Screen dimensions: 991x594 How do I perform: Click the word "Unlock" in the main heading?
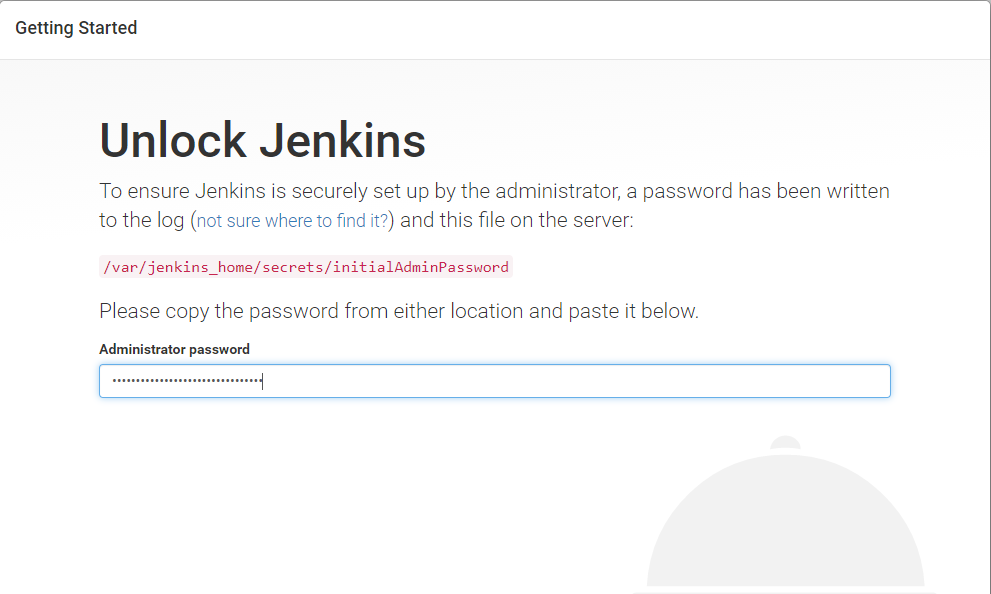pos(174,141)
